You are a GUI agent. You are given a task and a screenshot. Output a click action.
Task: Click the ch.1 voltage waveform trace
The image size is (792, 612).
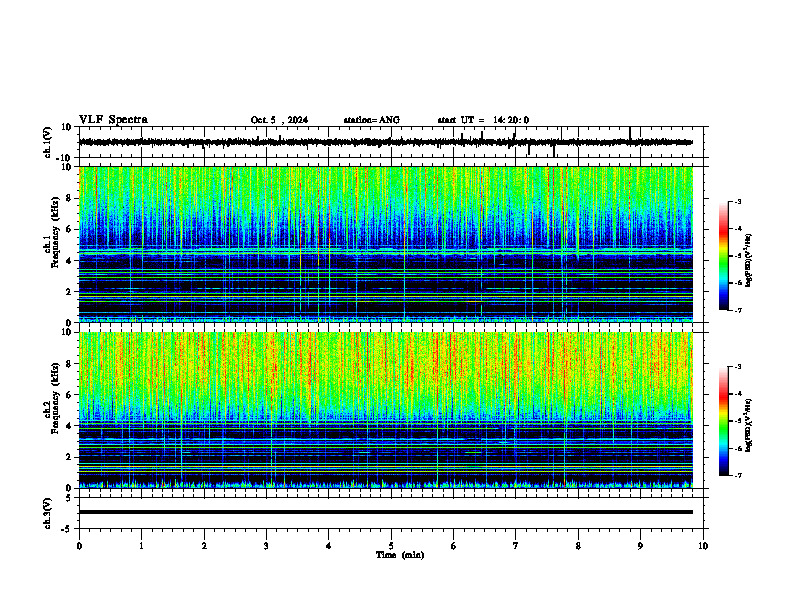pos(385,142)
